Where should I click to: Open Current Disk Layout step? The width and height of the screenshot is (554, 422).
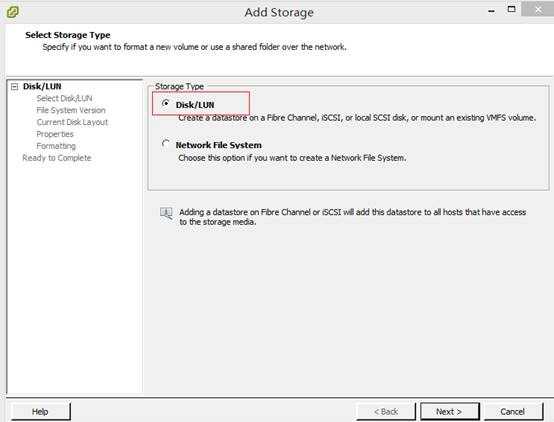pos(72,122)
